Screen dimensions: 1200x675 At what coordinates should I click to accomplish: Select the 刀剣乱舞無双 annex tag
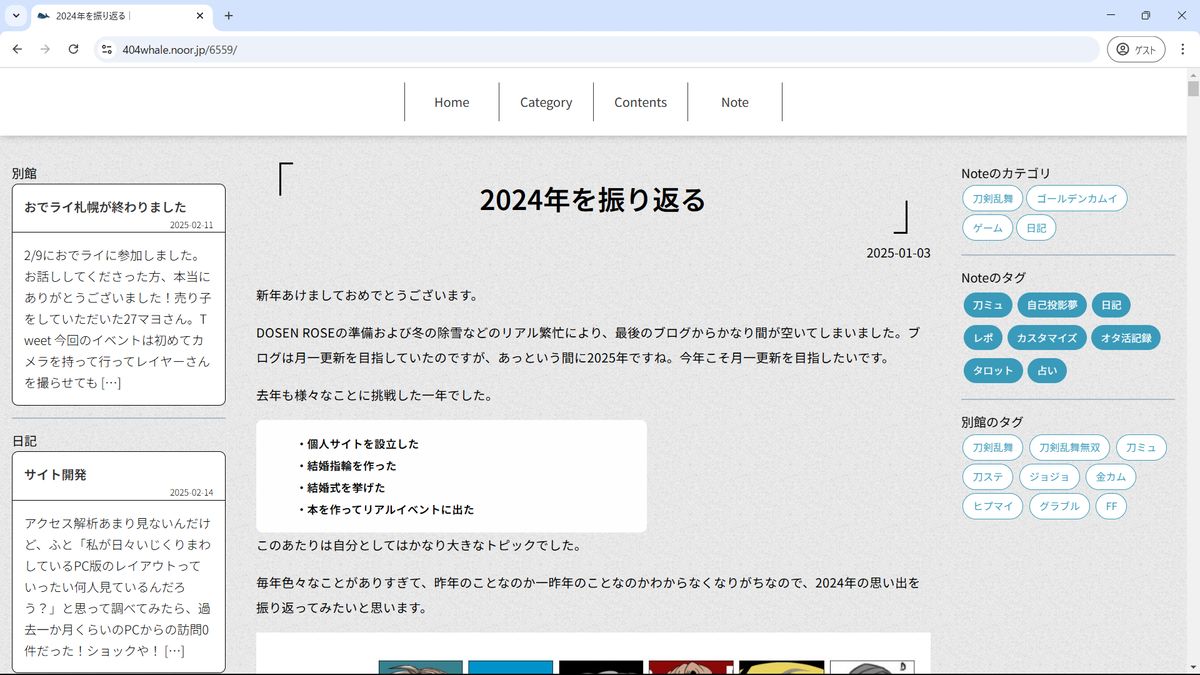[x=1069, y=447]
